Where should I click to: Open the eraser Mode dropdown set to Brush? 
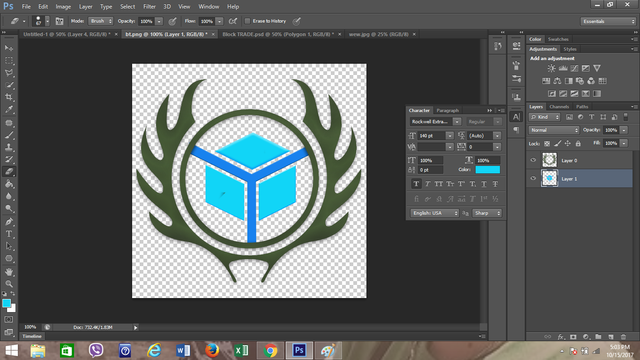tap(100, 21)
